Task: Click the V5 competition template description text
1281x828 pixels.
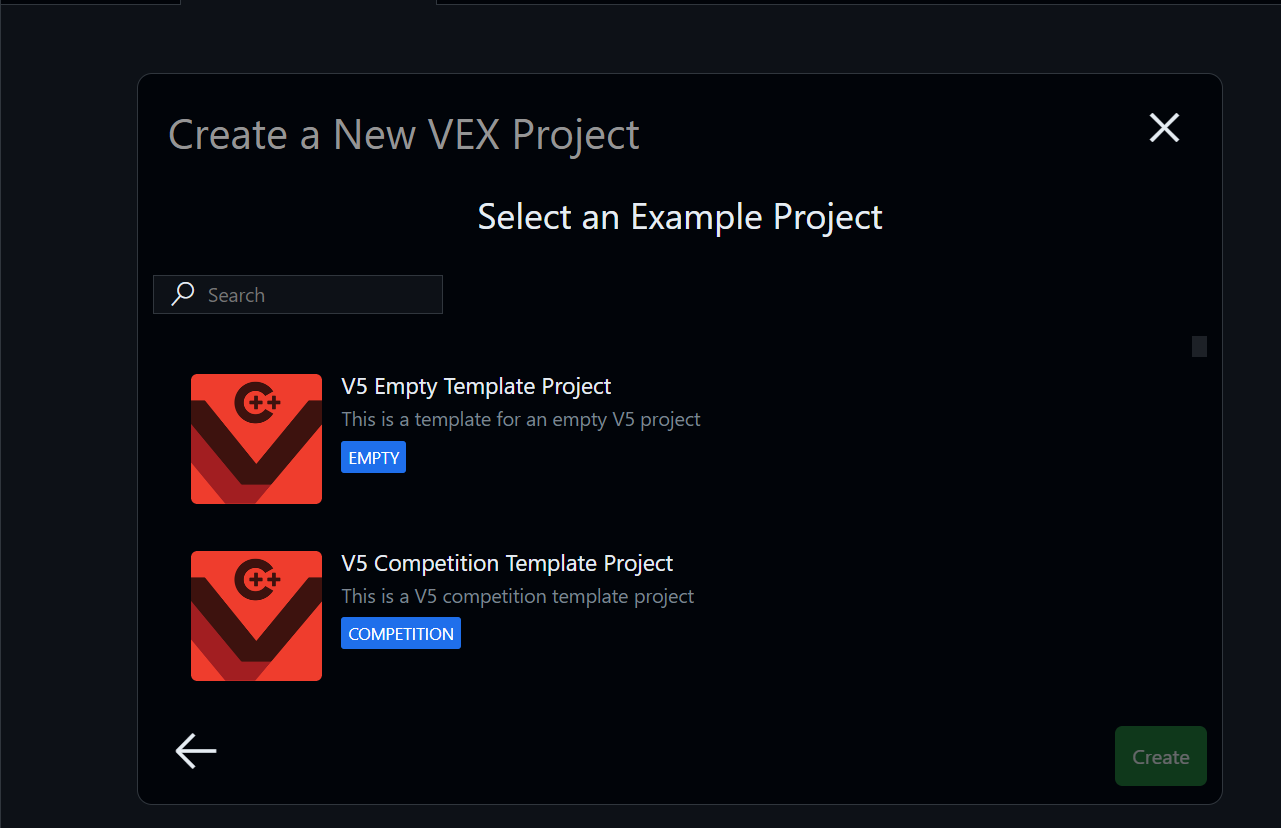Action: point(518,596)
